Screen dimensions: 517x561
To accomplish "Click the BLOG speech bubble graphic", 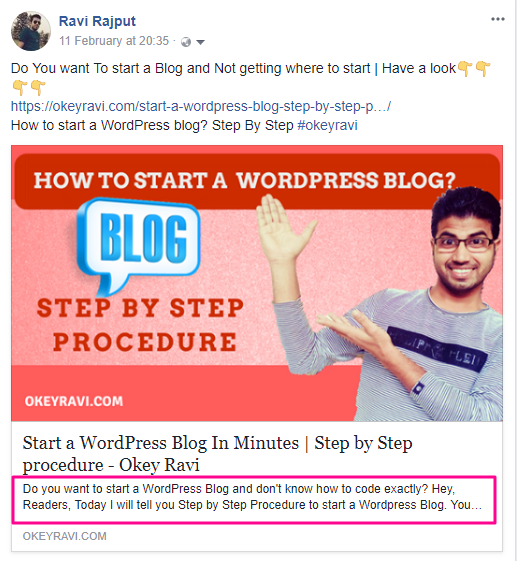I will [138, 245].
